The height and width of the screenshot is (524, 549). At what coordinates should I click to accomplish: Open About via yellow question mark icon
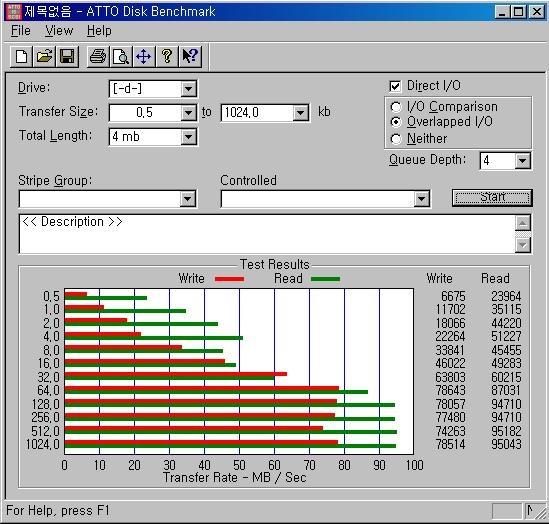[167, 57]
